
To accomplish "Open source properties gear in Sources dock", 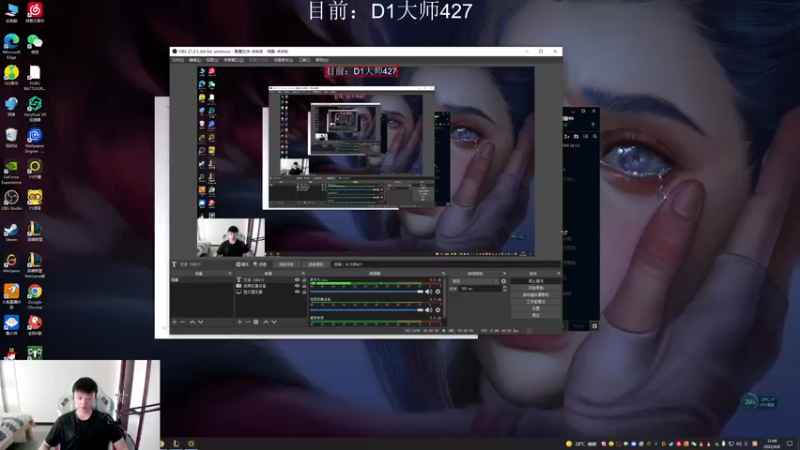I will point(256,322).
